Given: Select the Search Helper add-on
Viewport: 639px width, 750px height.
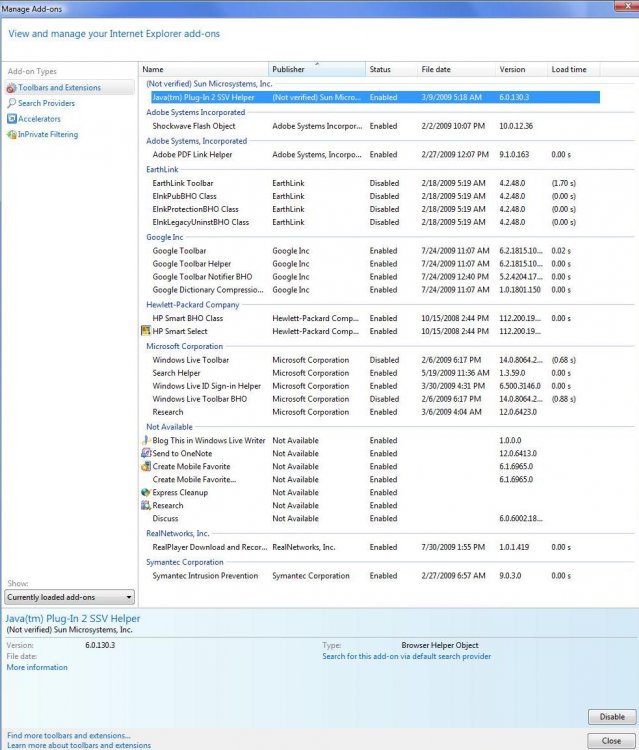Looking at the screenshot, I should (176, 373).
